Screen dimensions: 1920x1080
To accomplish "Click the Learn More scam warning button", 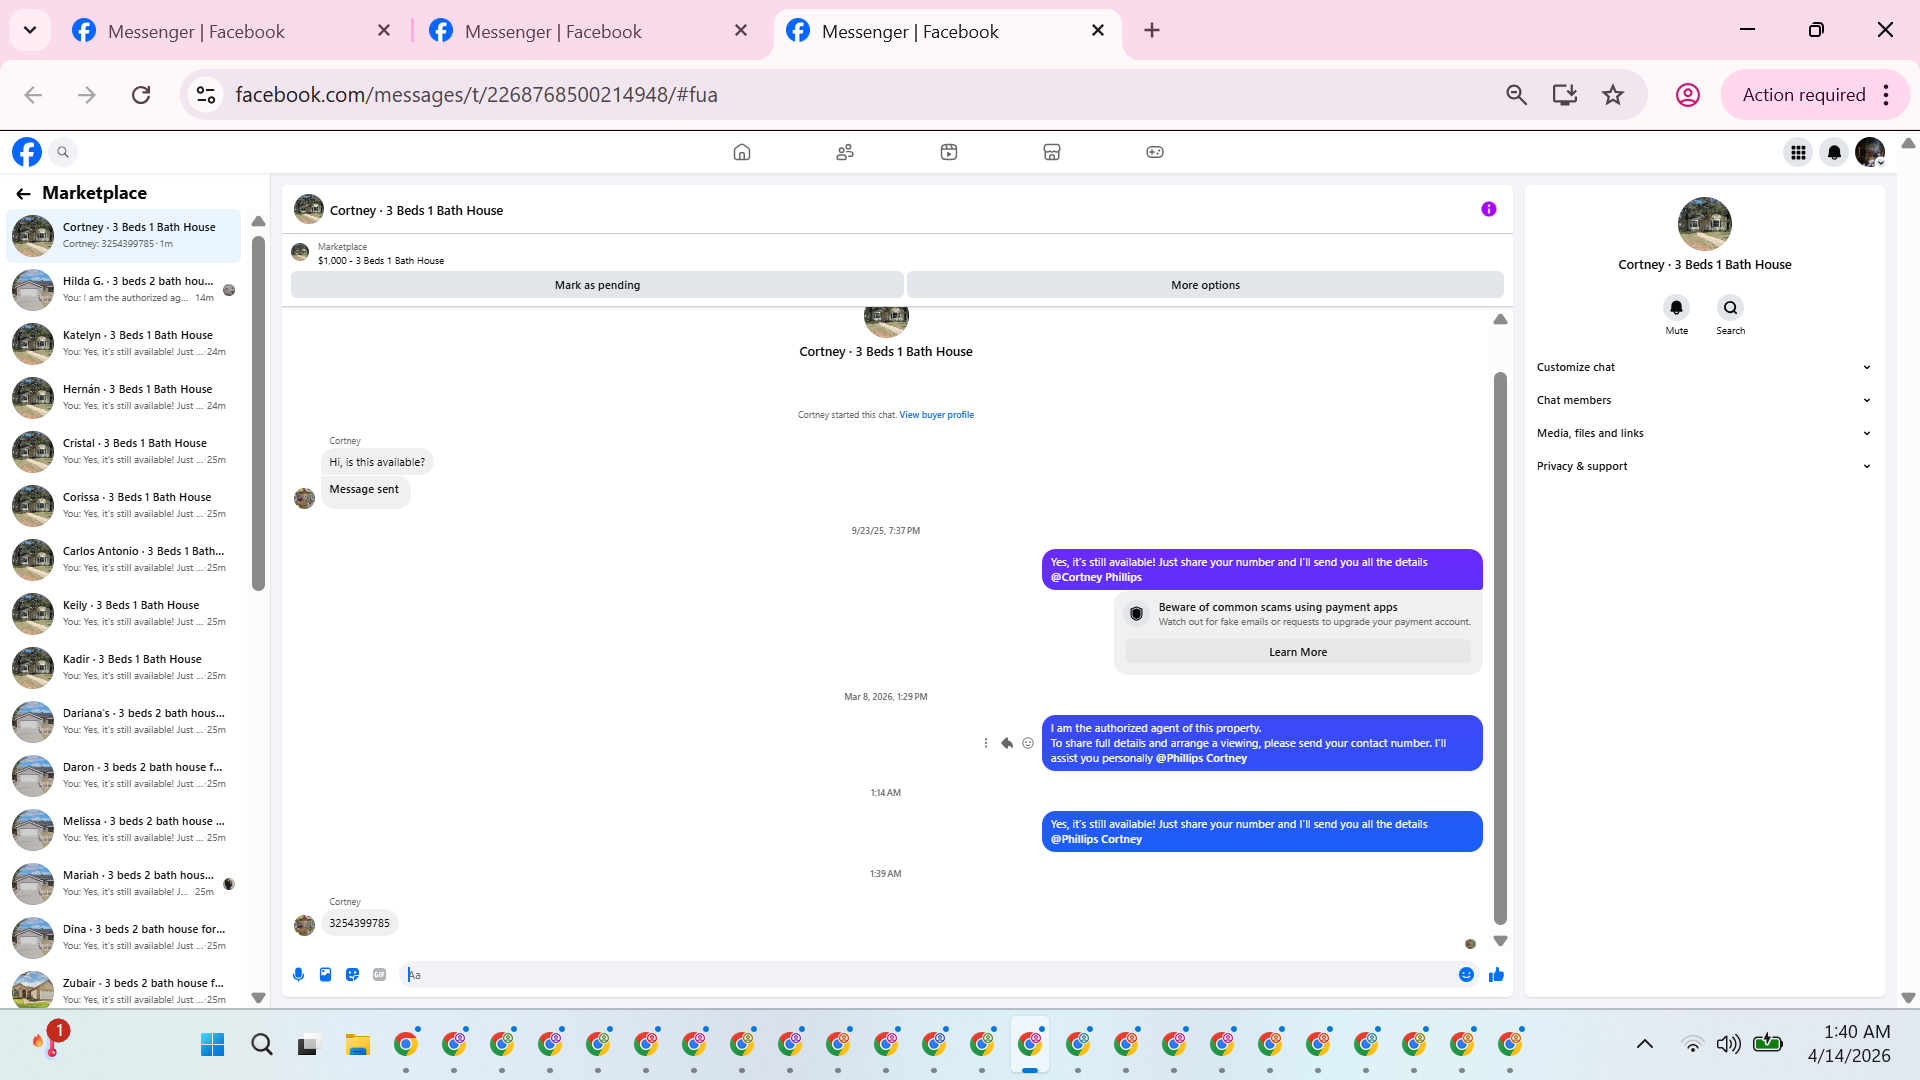I will (1297, 652).
